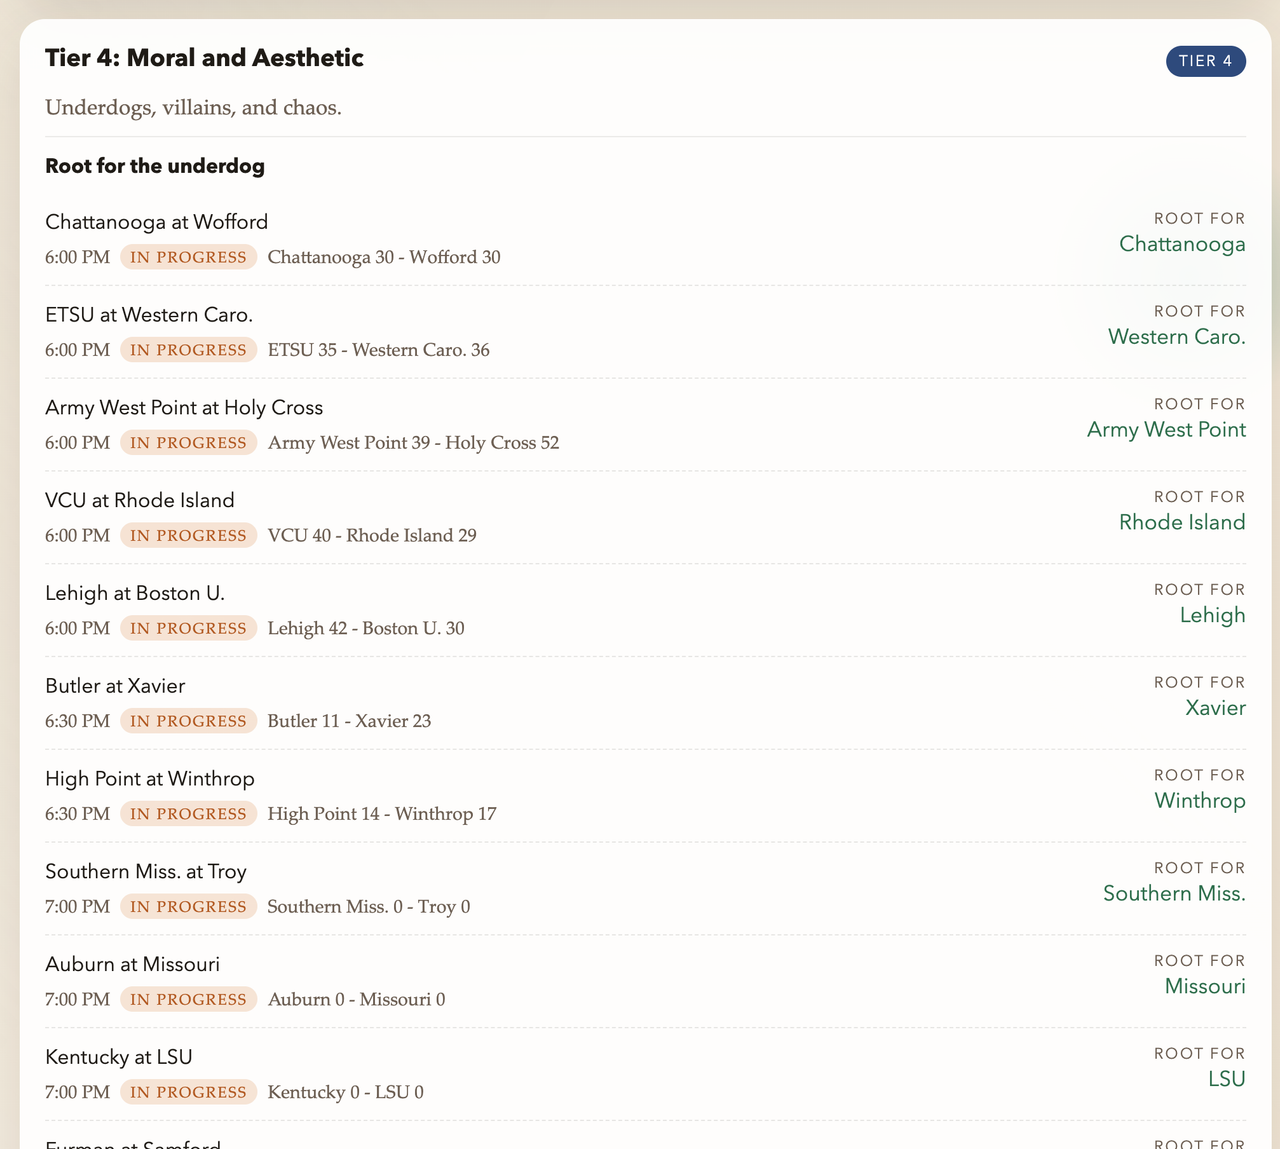Image resolution: width=1280 pixels, height=1149 pixels.
Task: Click the 6:30 PM time for High Point at Winthrop
Action: click(77, 815)
